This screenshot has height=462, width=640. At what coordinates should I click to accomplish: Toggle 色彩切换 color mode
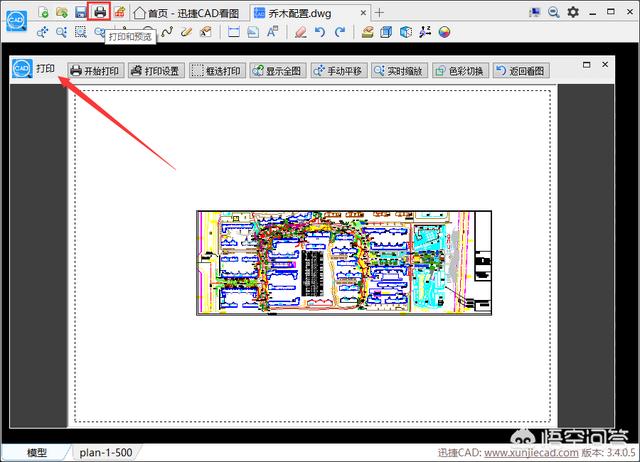460,71
